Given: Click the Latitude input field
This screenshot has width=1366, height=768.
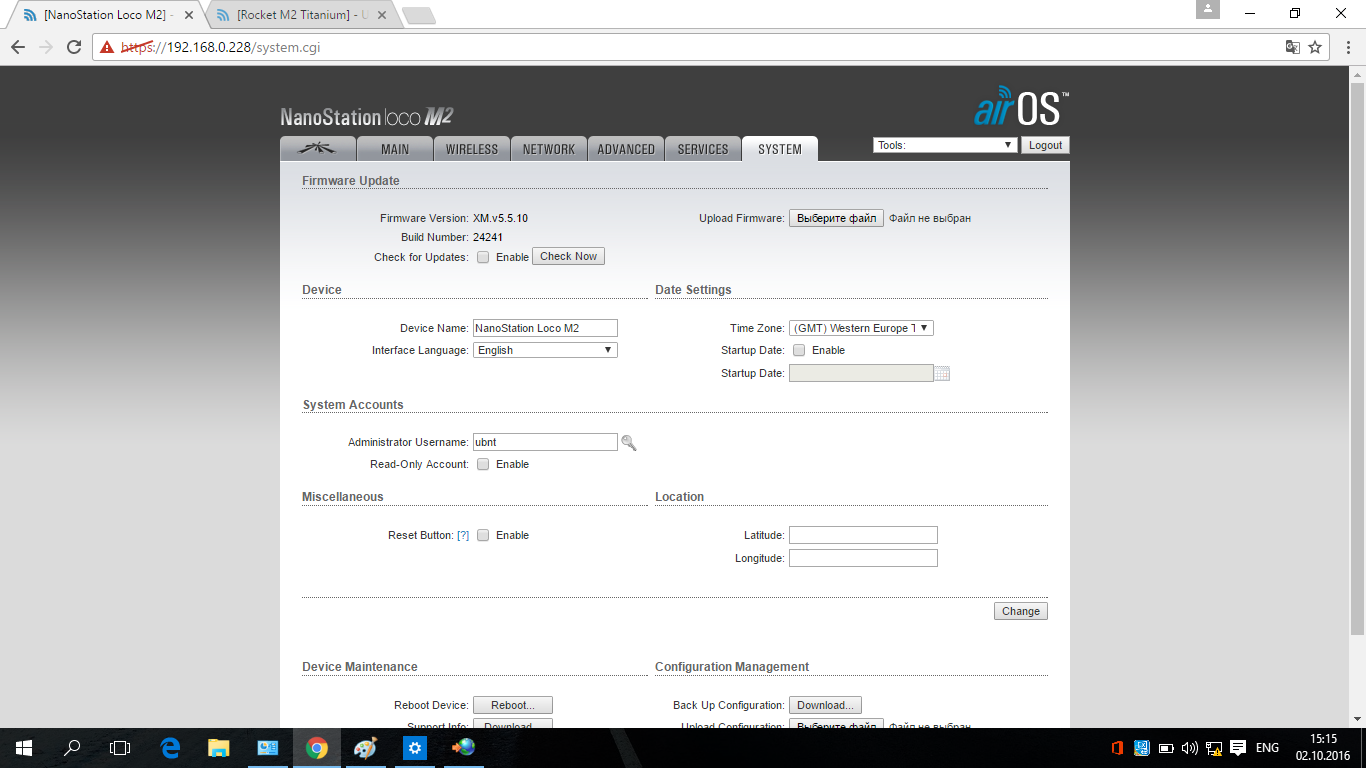Looking at the screenshot, I should coord(863,535).
